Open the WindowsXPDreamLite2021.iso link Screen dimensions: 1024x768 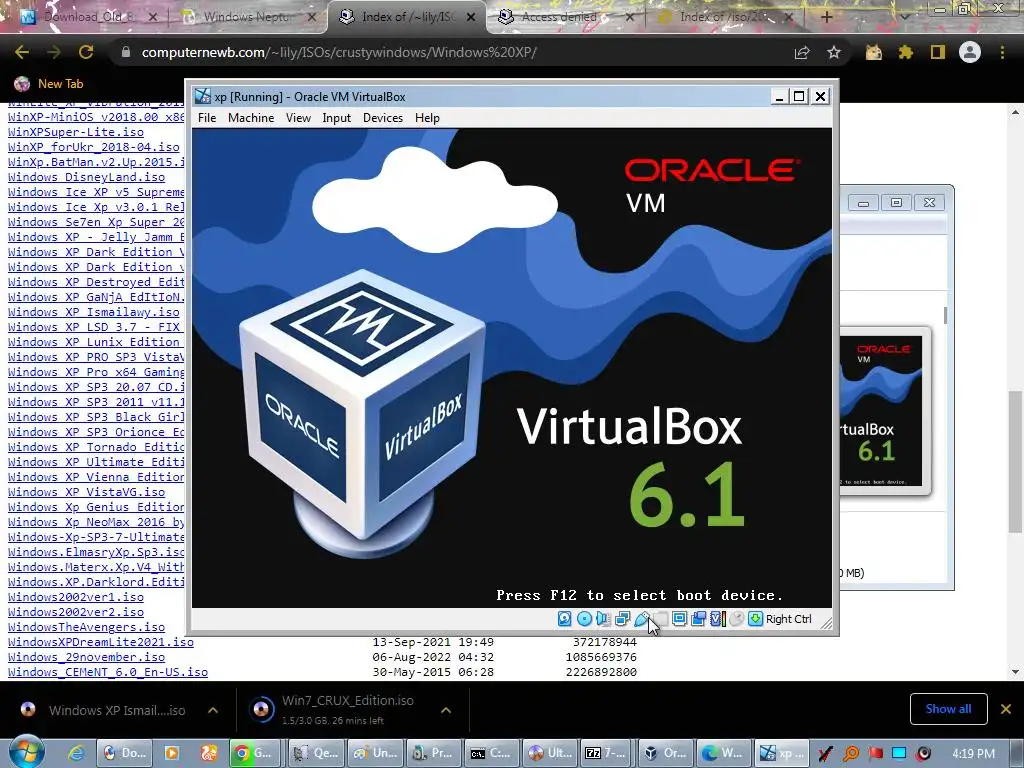click(x=101, y=643)
